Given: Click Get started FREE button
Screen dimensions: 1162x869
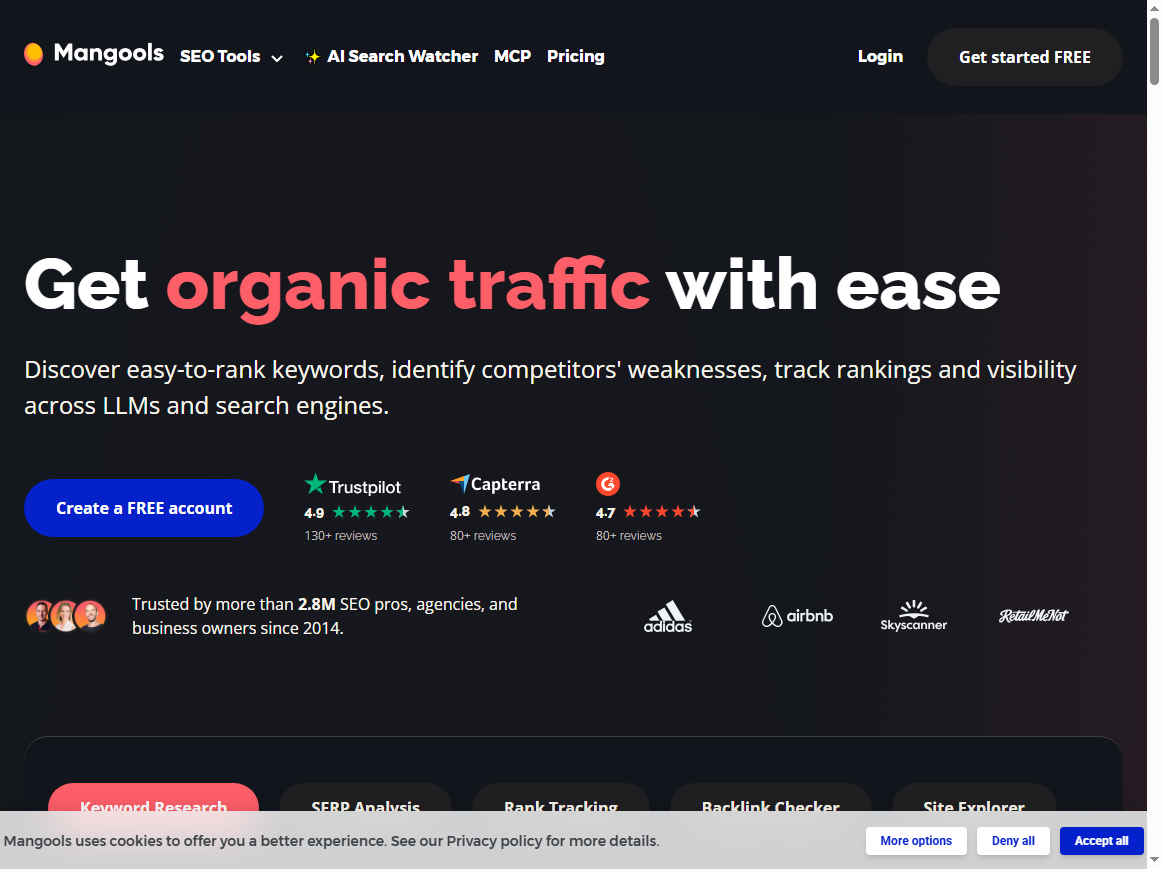Looking at the screenshot, I should pos(1025,57).
